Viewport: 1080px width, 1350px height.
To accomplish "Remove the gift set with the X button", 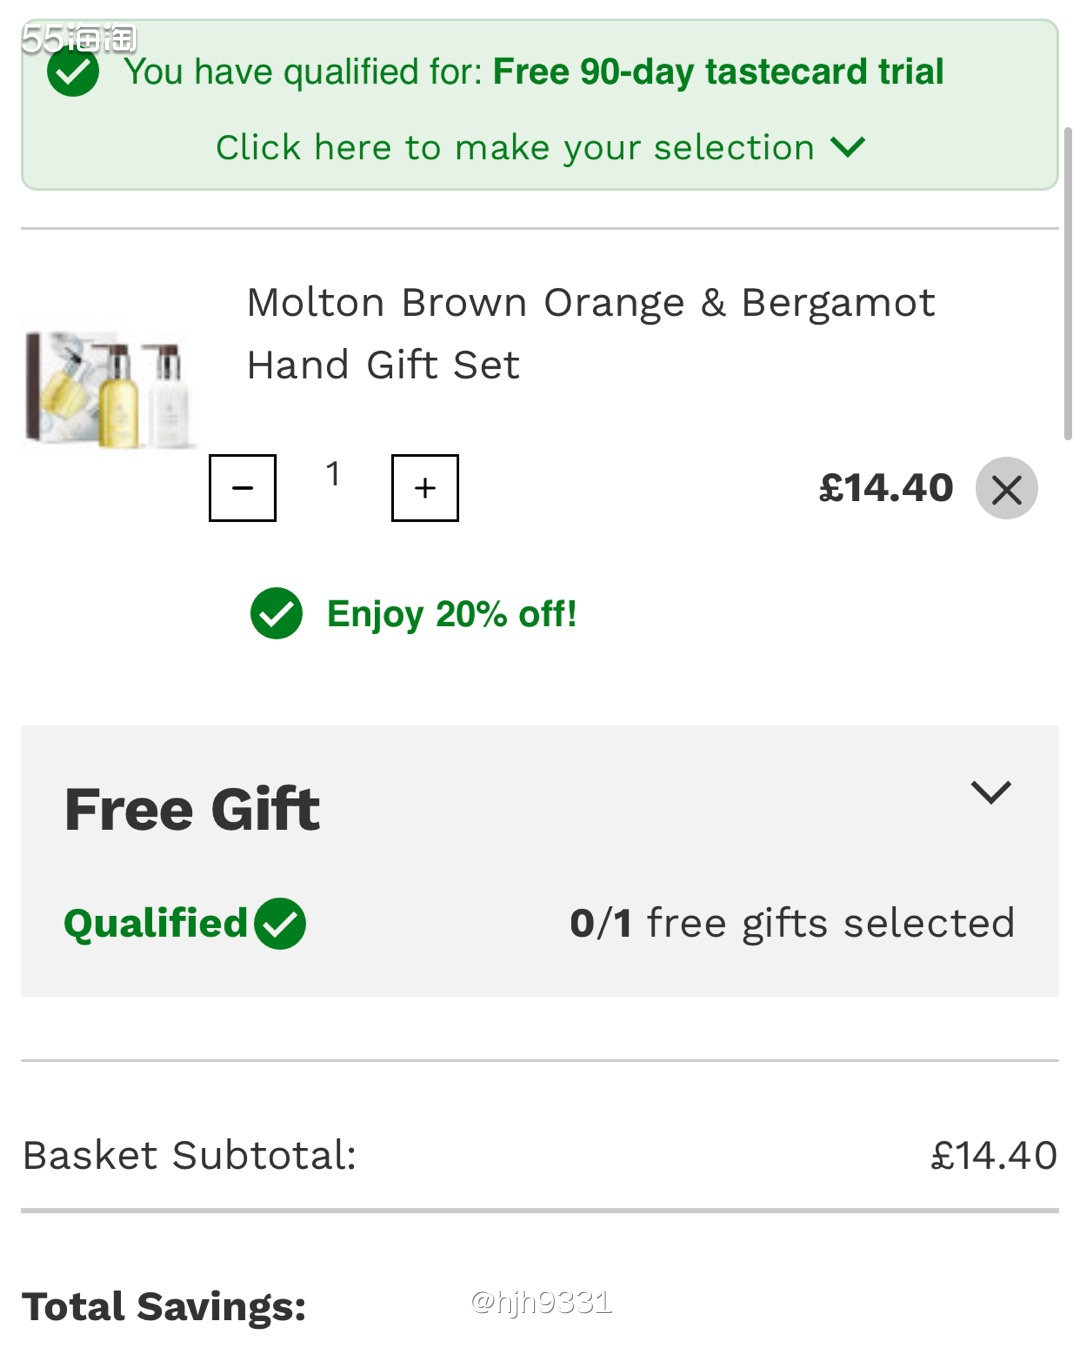I will point(1006,489).
